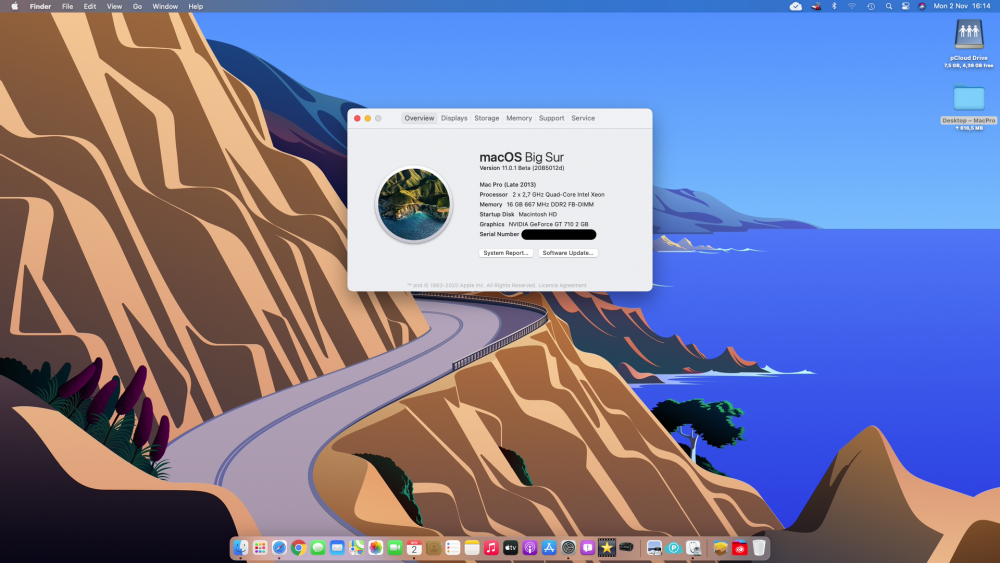Viewport: 1000px width, 563px height.
Task: Launch the Music app in the Dock
Action: 491,547
